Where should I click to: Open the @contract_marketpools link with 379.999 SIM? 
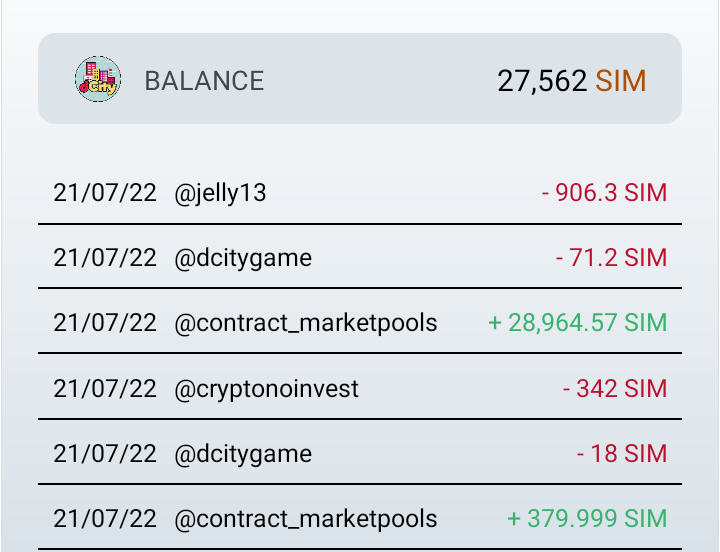coord(305,519)
